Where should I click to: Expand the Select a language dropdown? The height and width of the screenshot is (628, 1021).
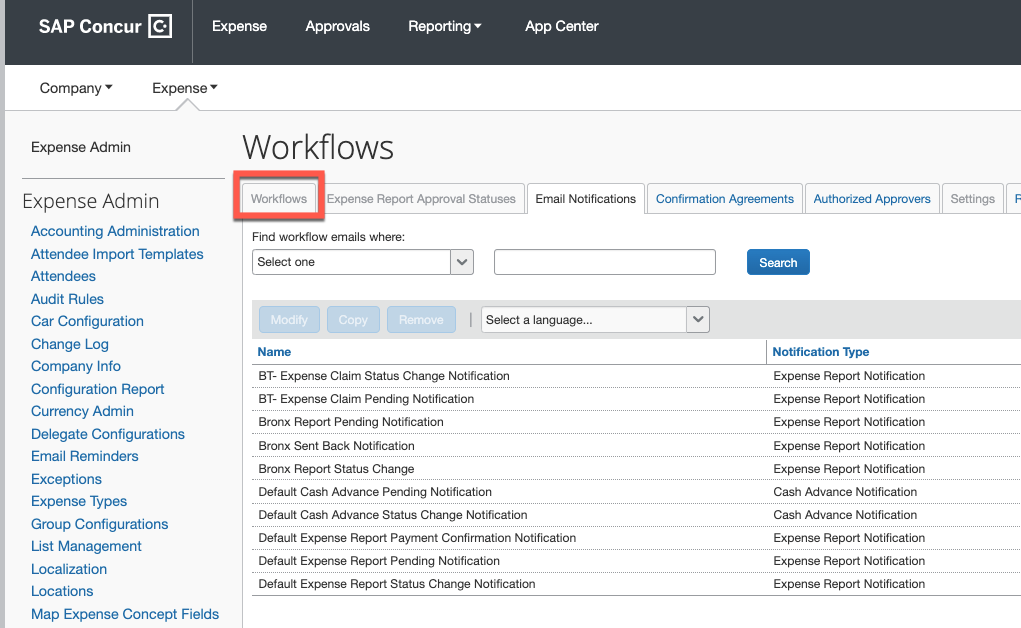pyautogui.click(x=595, y=320)
